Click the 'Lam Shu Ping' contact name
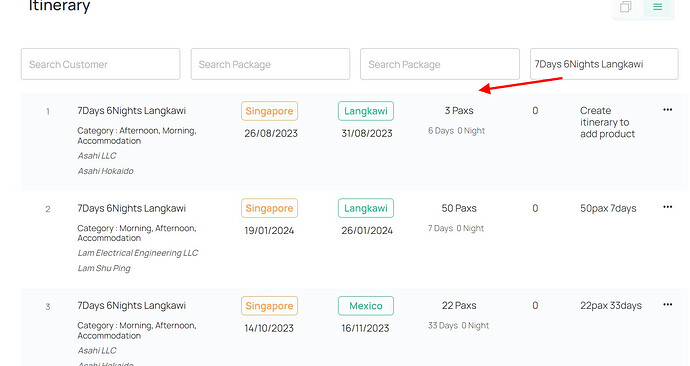690x366 pixels. point(104,268)
